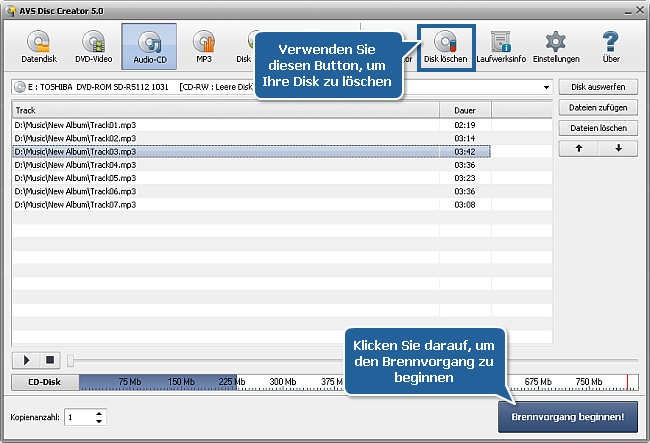Image resolution: width=650 pixels, height=443 pixels.
Task: Show the Über help dialog
Action: click(611, 47)
